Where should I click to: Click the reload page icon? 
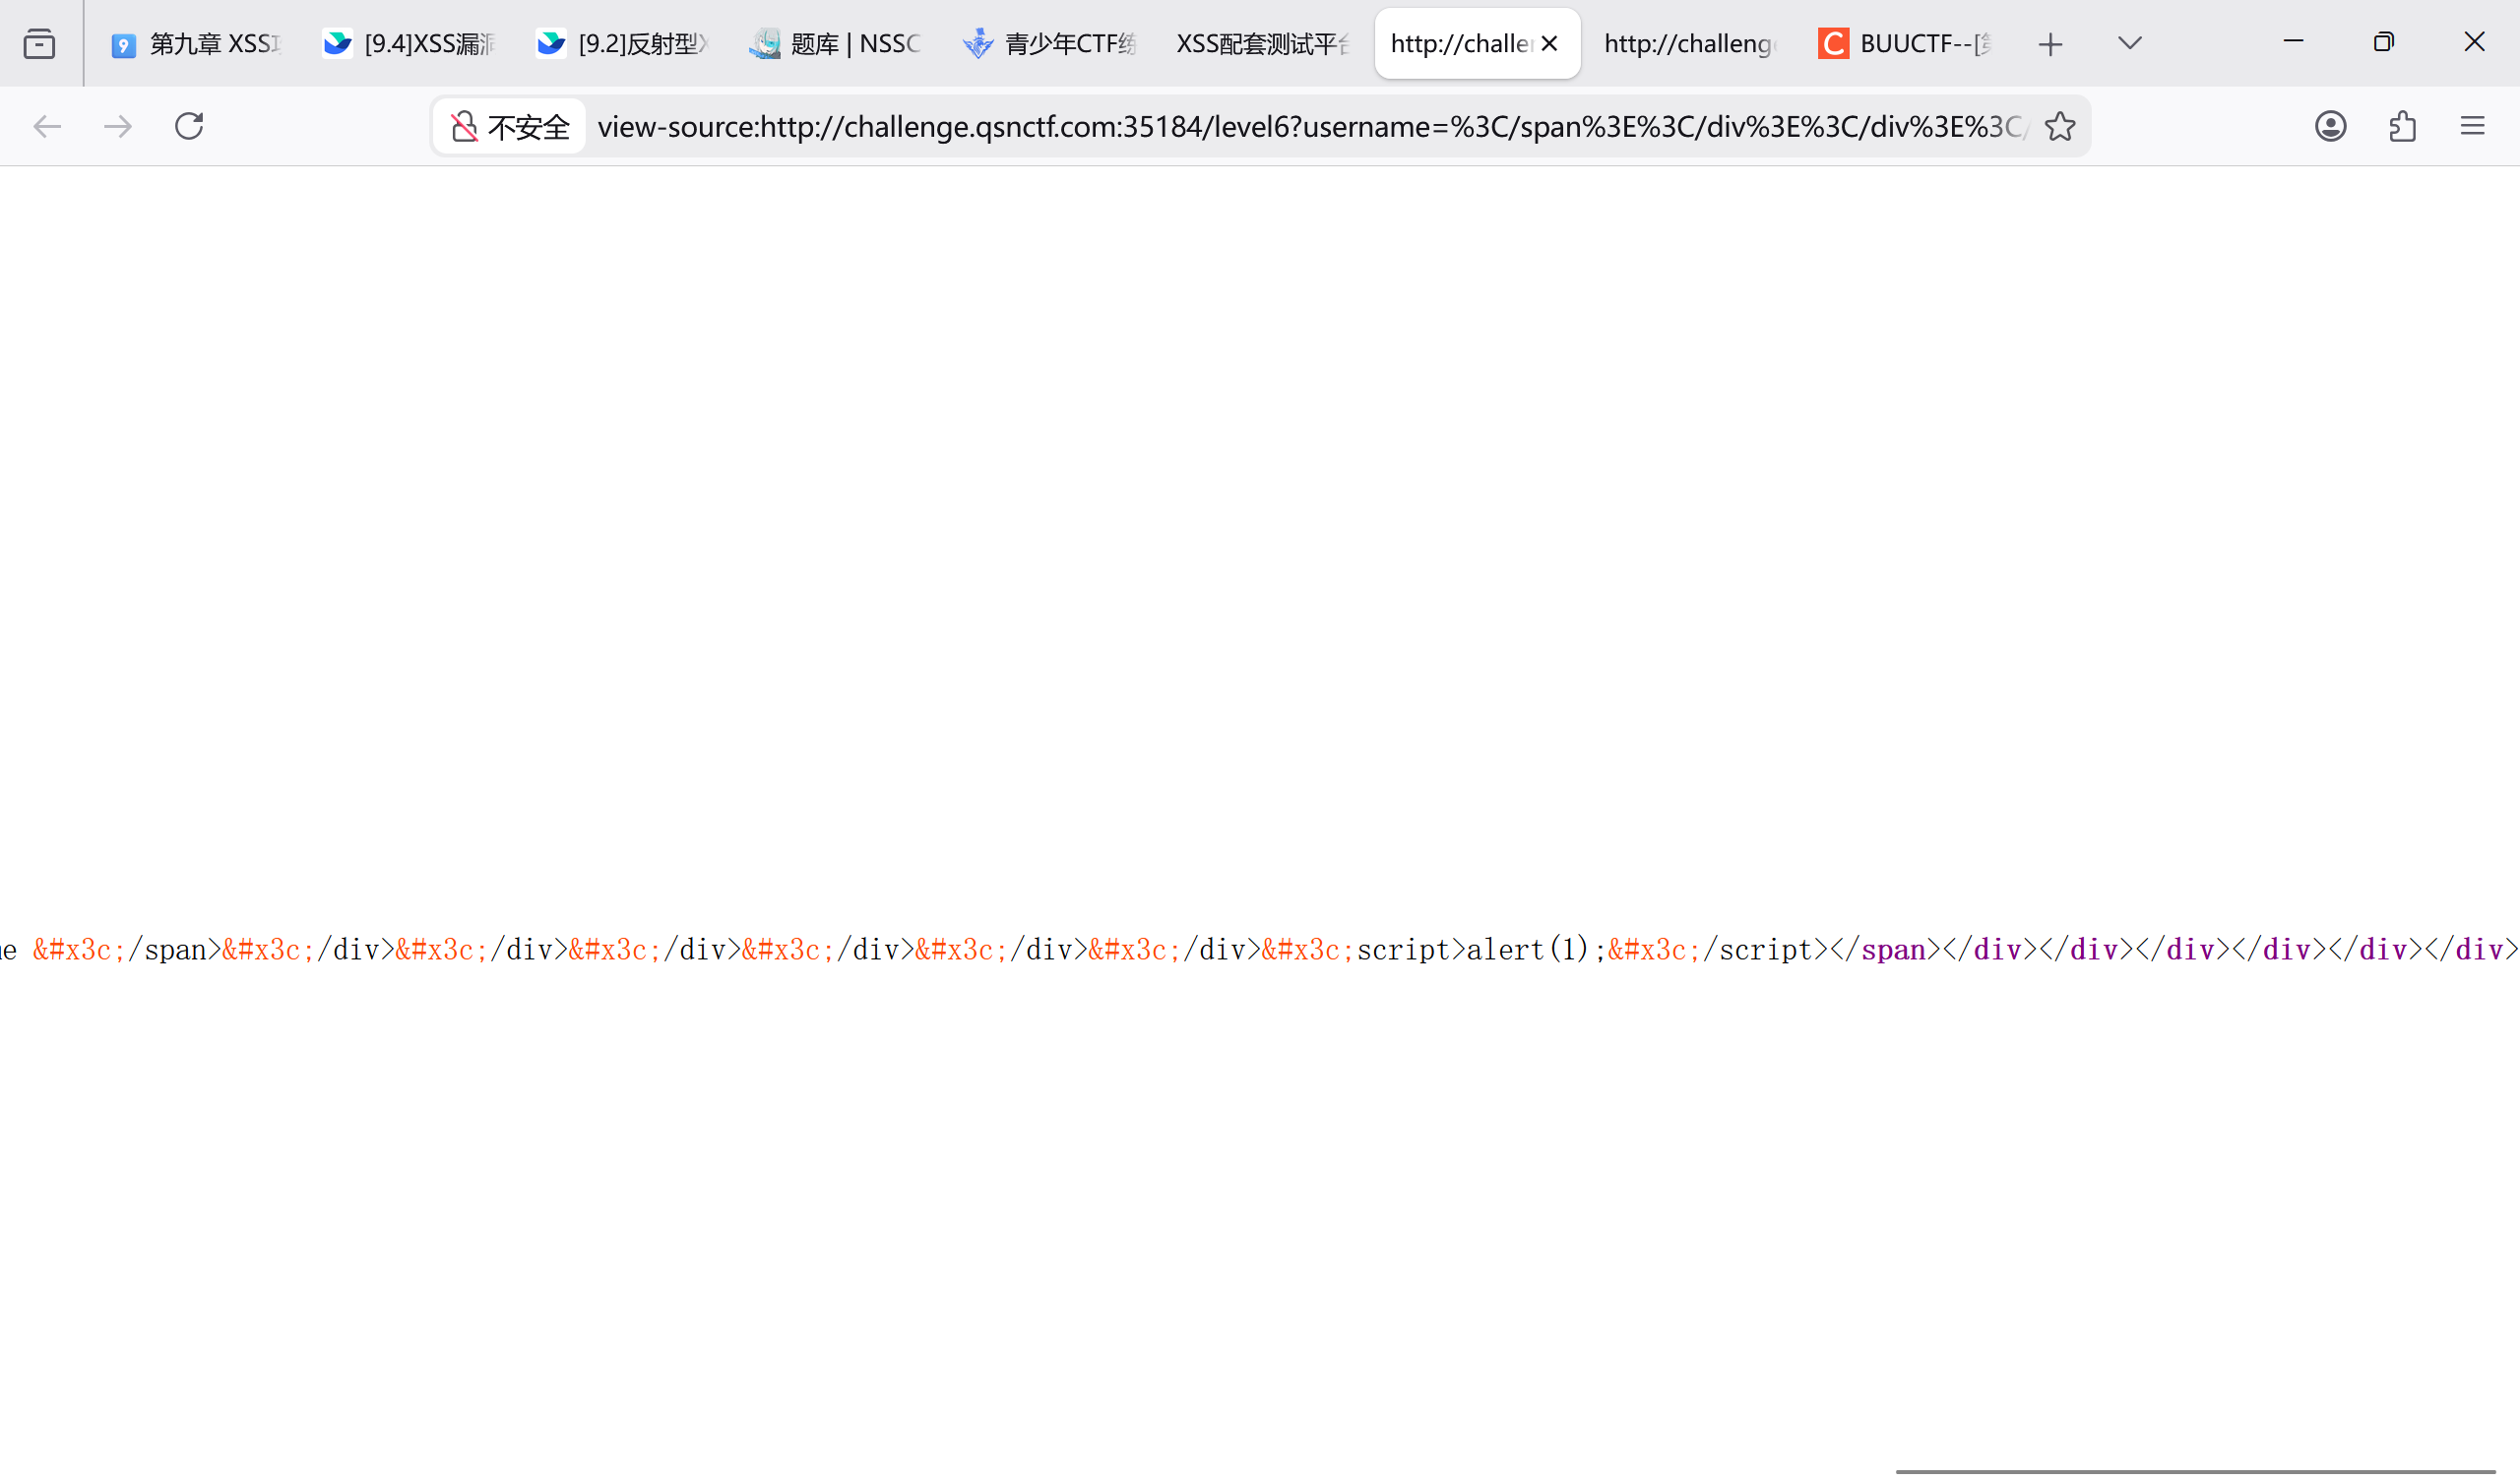pos(189,126)
